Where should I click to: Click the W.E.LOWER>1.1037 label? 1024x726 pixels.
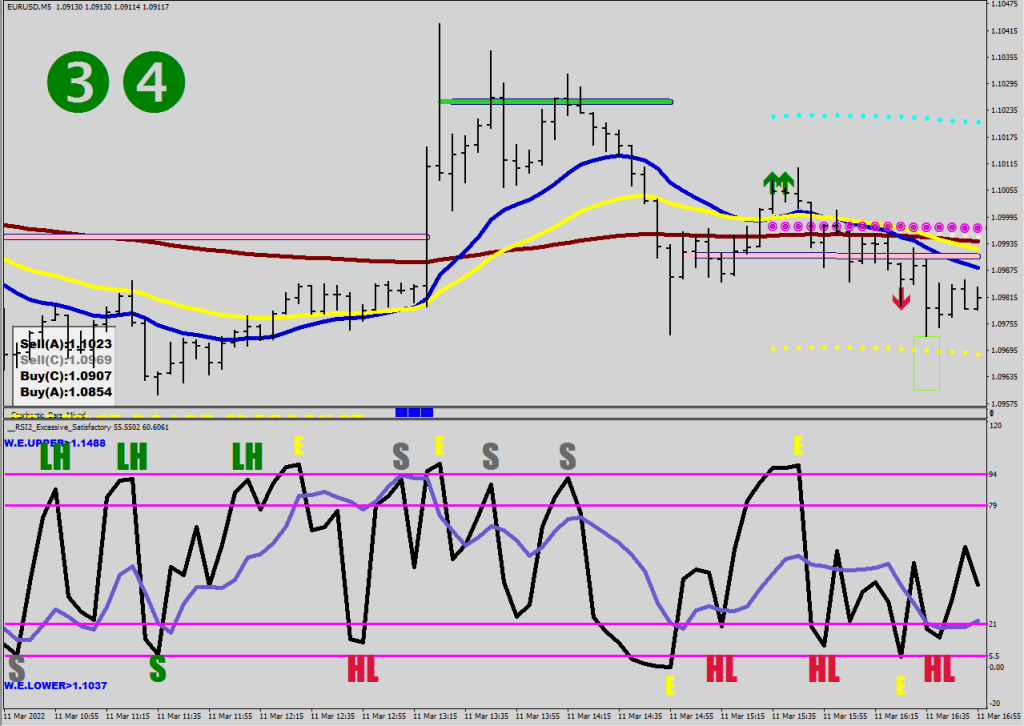[x=55, y=686]
